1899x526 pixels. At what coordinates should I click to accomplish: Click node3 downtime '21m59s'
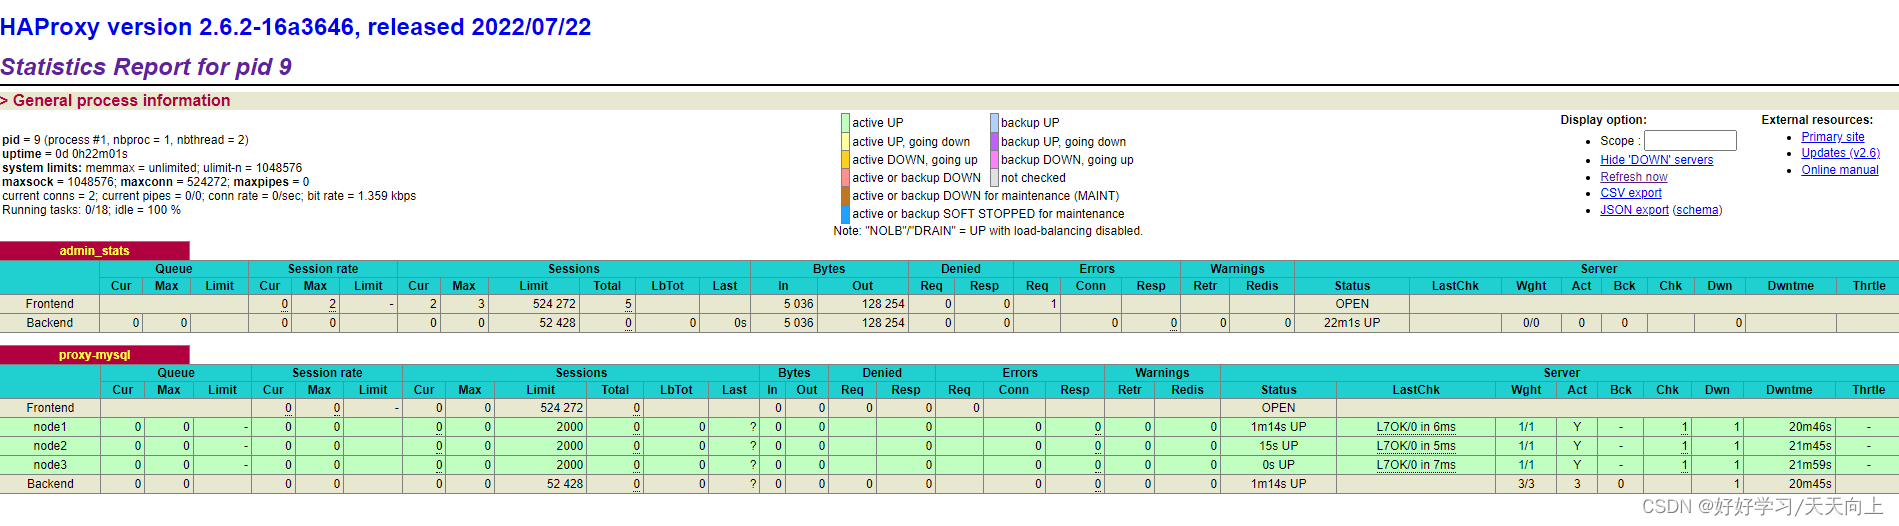[x=1810, y=465]
